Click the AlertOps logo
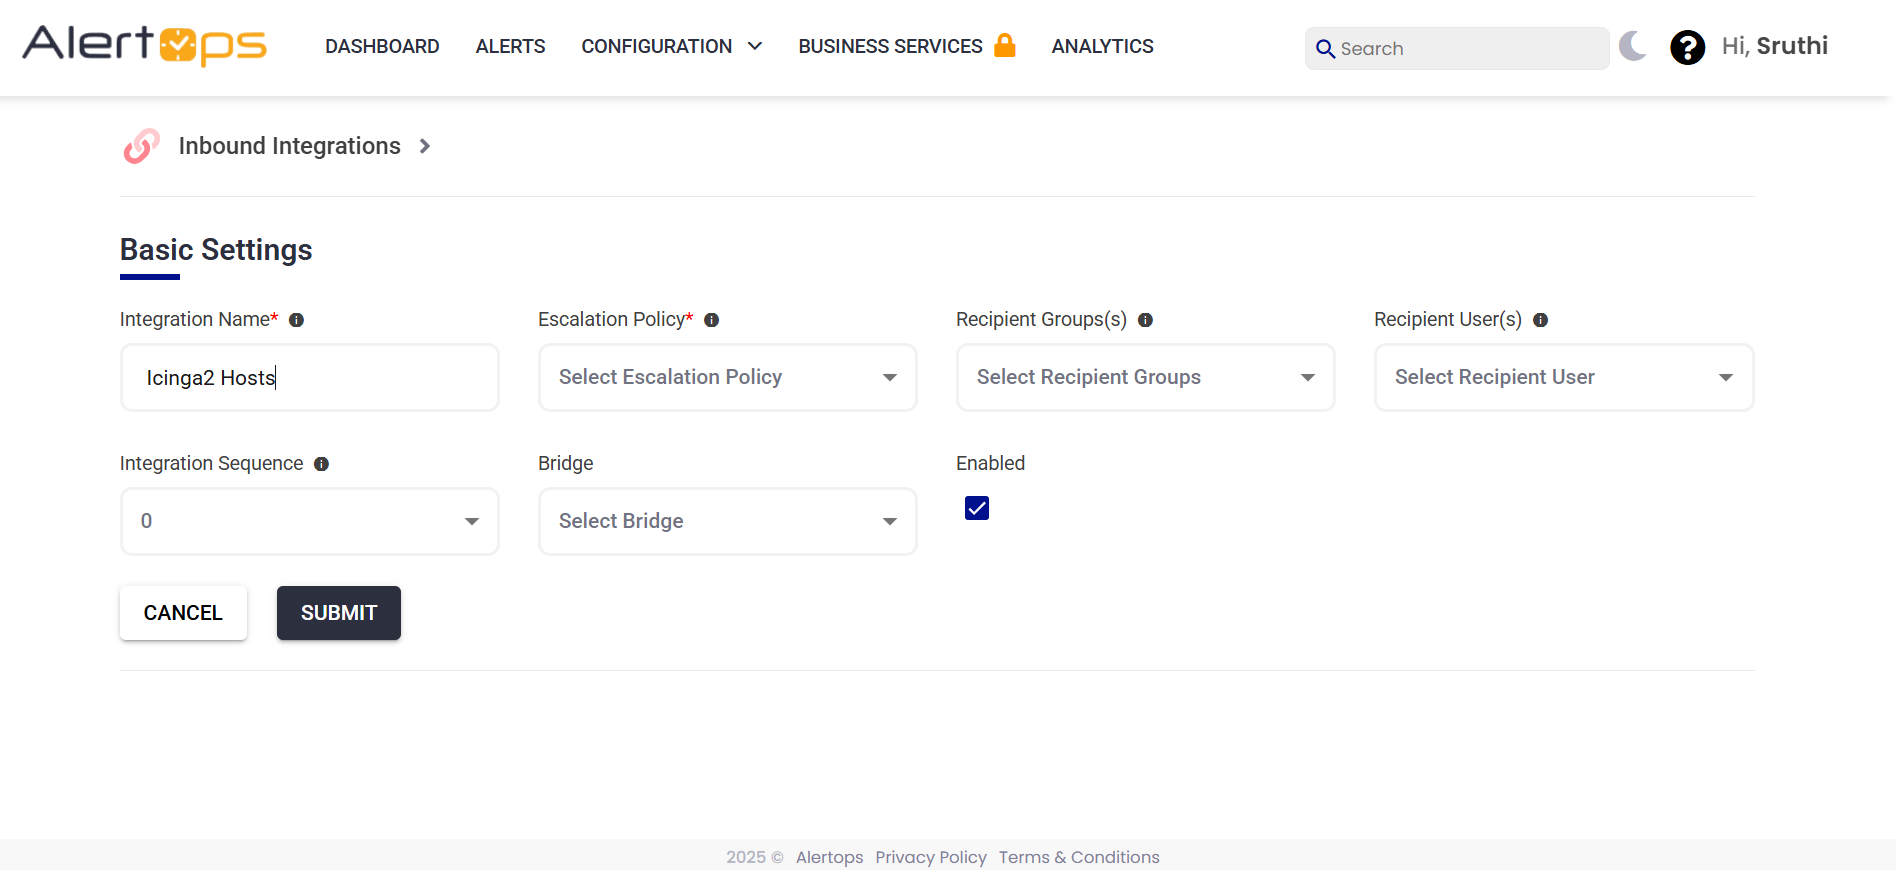Viewport: 1896px width, 870px height. [x=144, y=46]
